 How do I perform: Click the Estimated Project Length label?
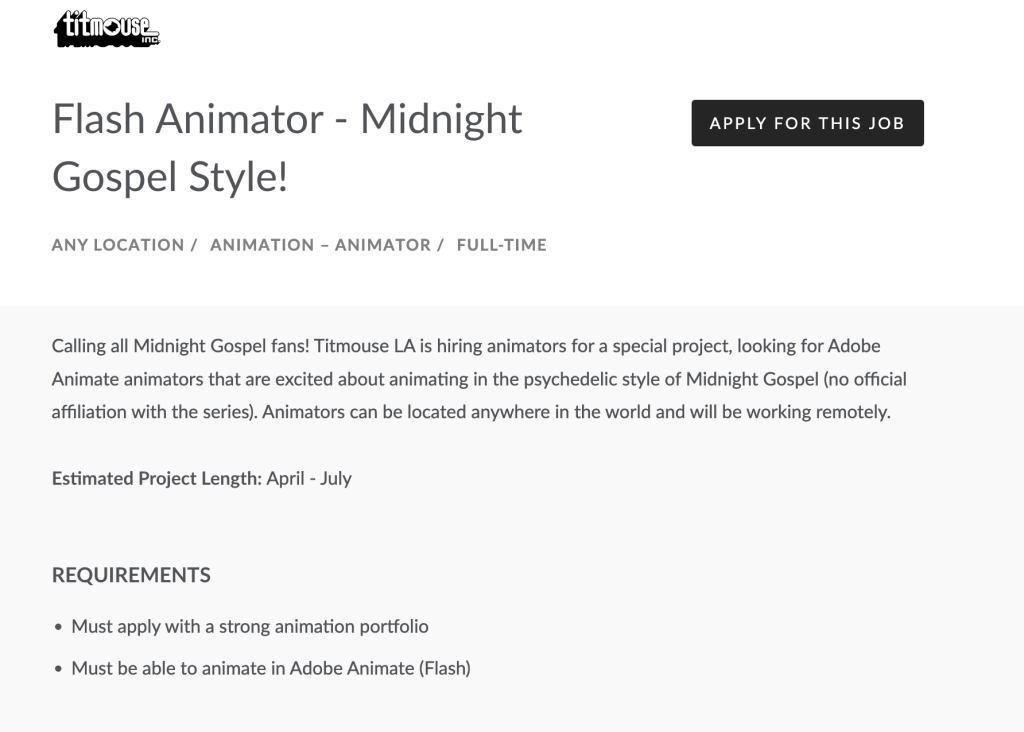pyautogui.click(x=157, y=479)
